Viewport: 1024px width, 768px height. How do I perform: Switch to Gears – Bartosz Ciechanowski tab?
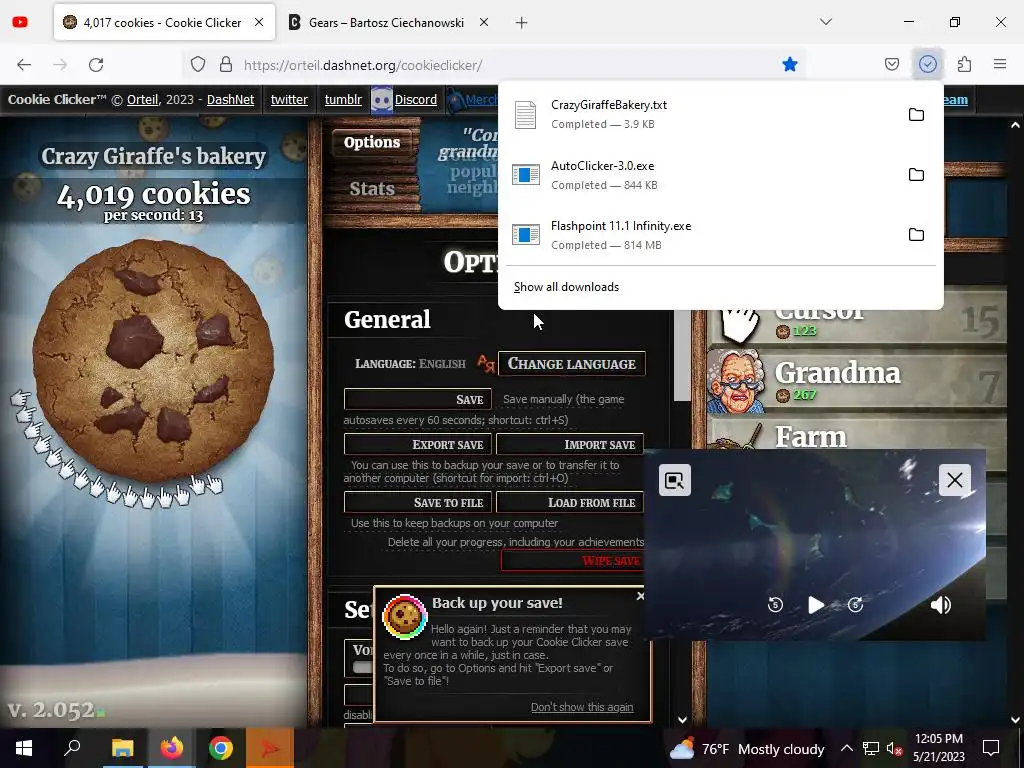tap(386, 22)
